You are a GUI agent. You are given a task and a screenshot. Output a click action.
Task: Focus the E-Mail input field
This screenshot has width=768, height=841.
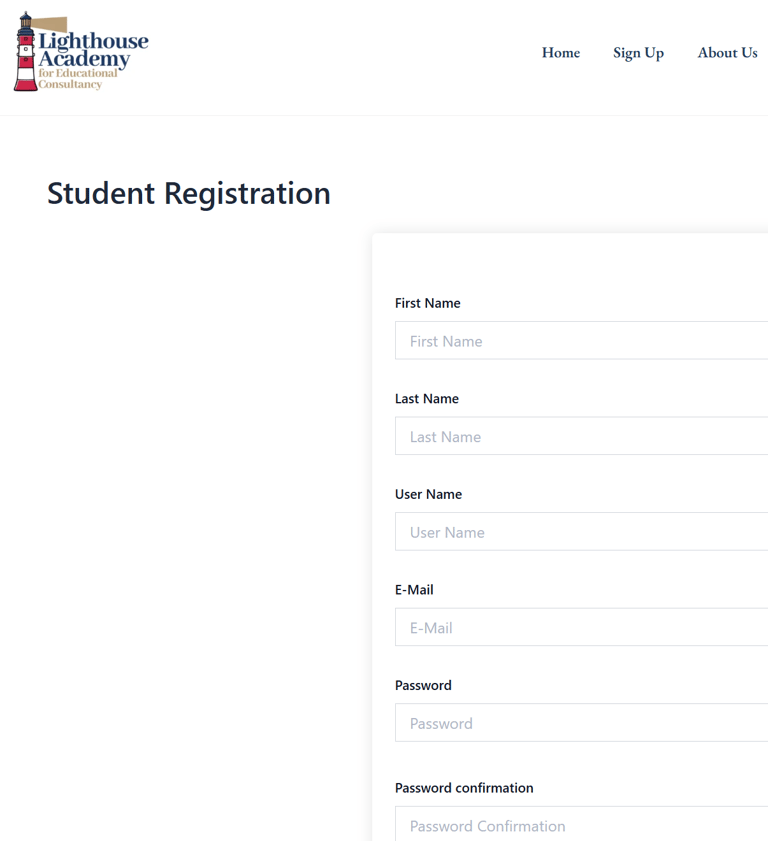tap(581, 627)
